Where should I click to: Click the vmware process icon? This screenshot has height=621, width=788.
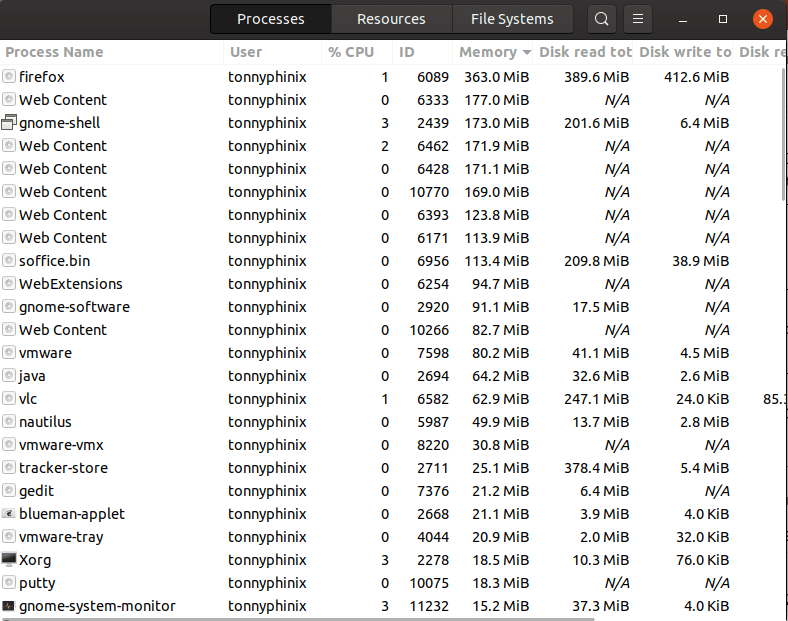[9, 352]
